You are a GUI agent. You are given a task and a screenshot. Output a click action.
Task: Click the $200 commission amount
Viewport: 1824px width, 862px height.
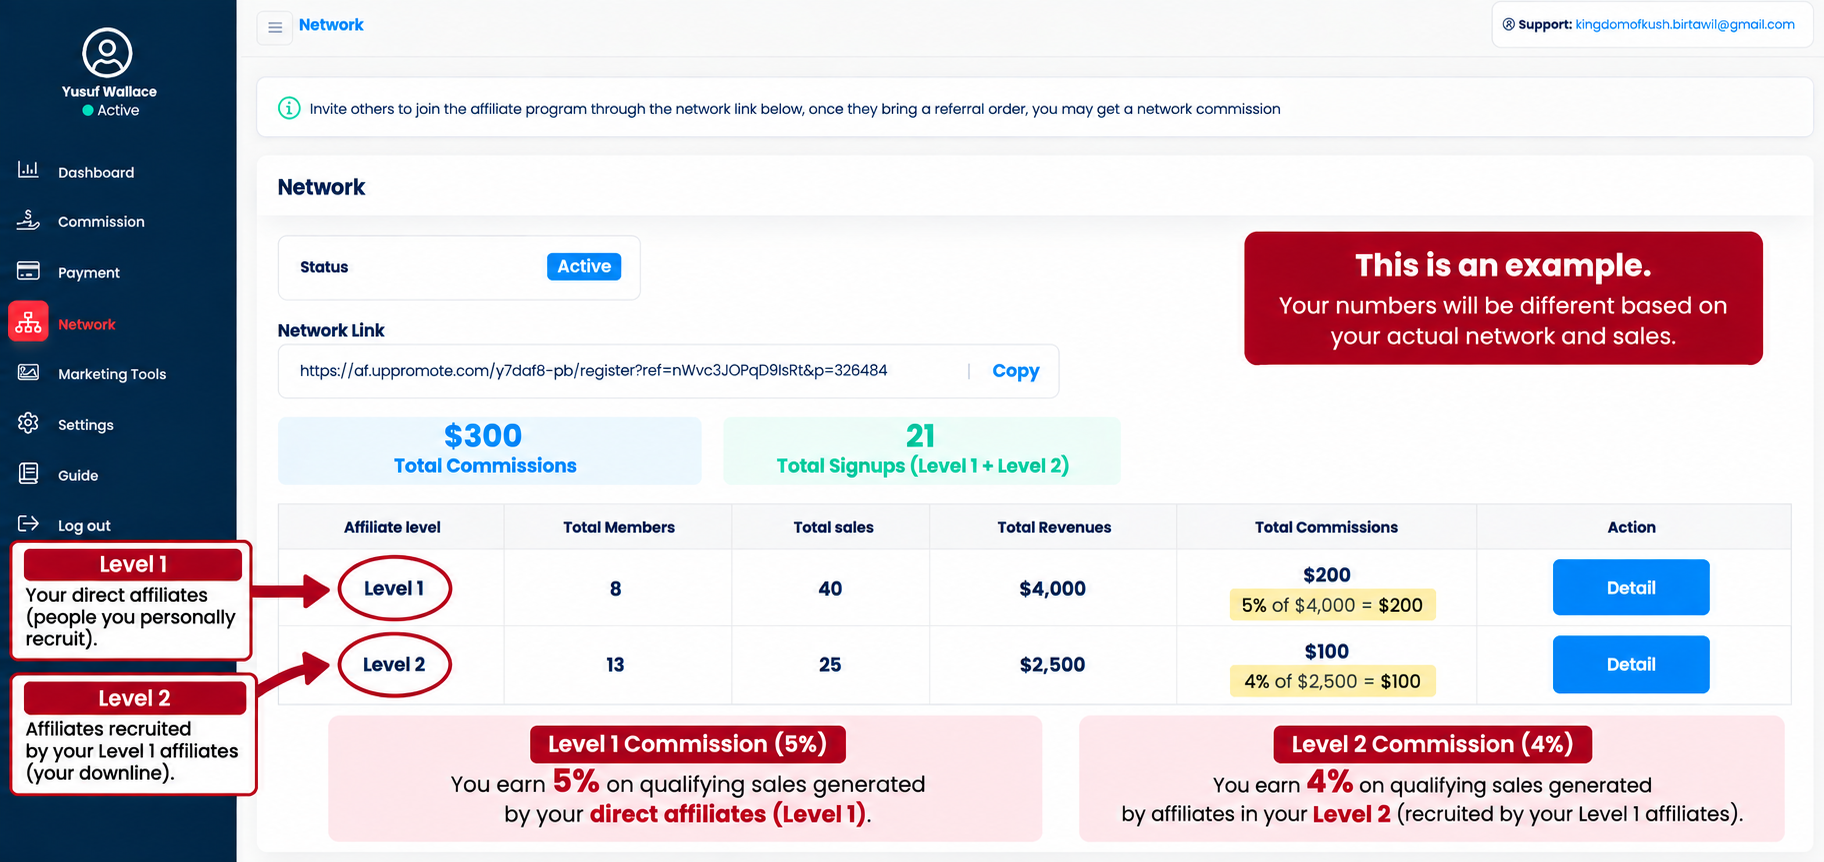[x=1327, y=575]
